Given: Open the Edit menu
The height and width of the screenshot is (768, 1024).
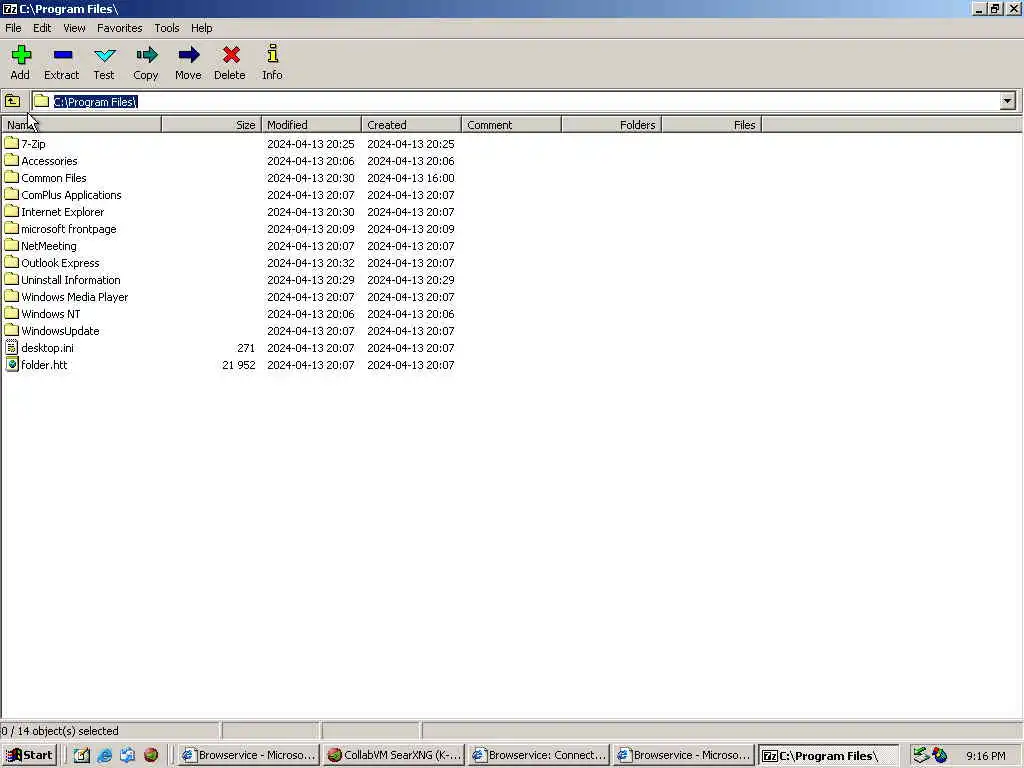Looking at the screenshot, I should coord(42,28).
